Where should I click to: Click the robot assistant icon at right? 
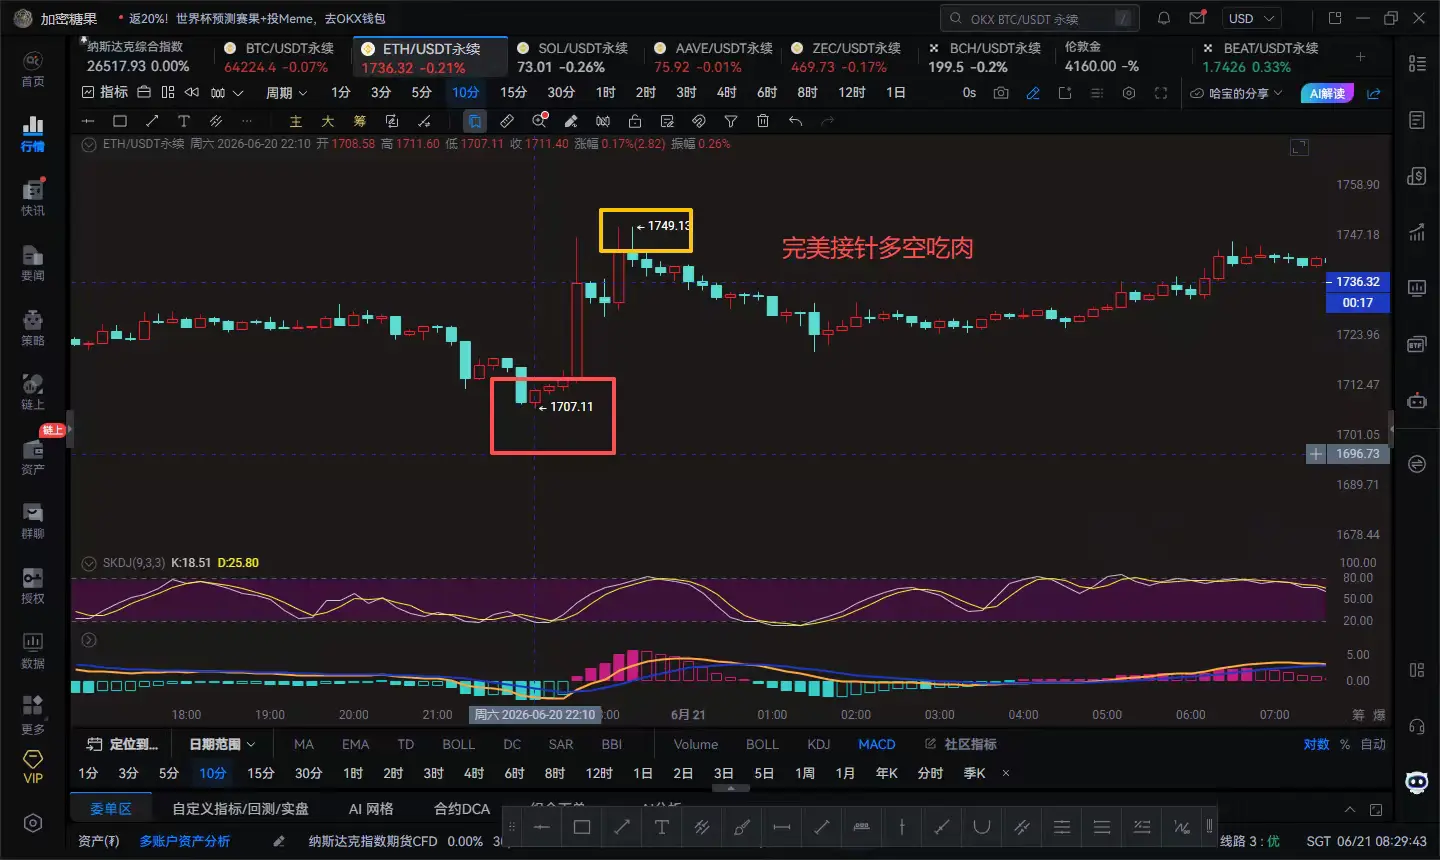tap(1417, 401)
